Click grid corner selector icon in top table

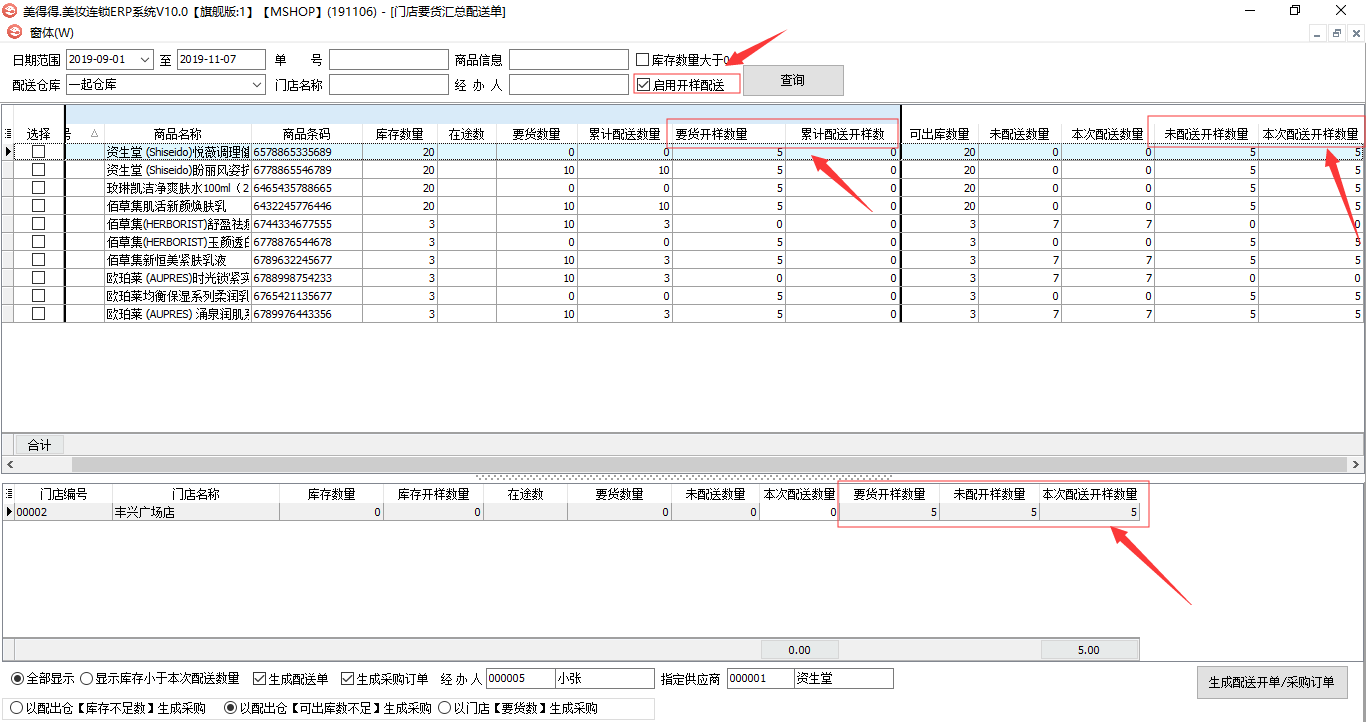click(8, 134)
